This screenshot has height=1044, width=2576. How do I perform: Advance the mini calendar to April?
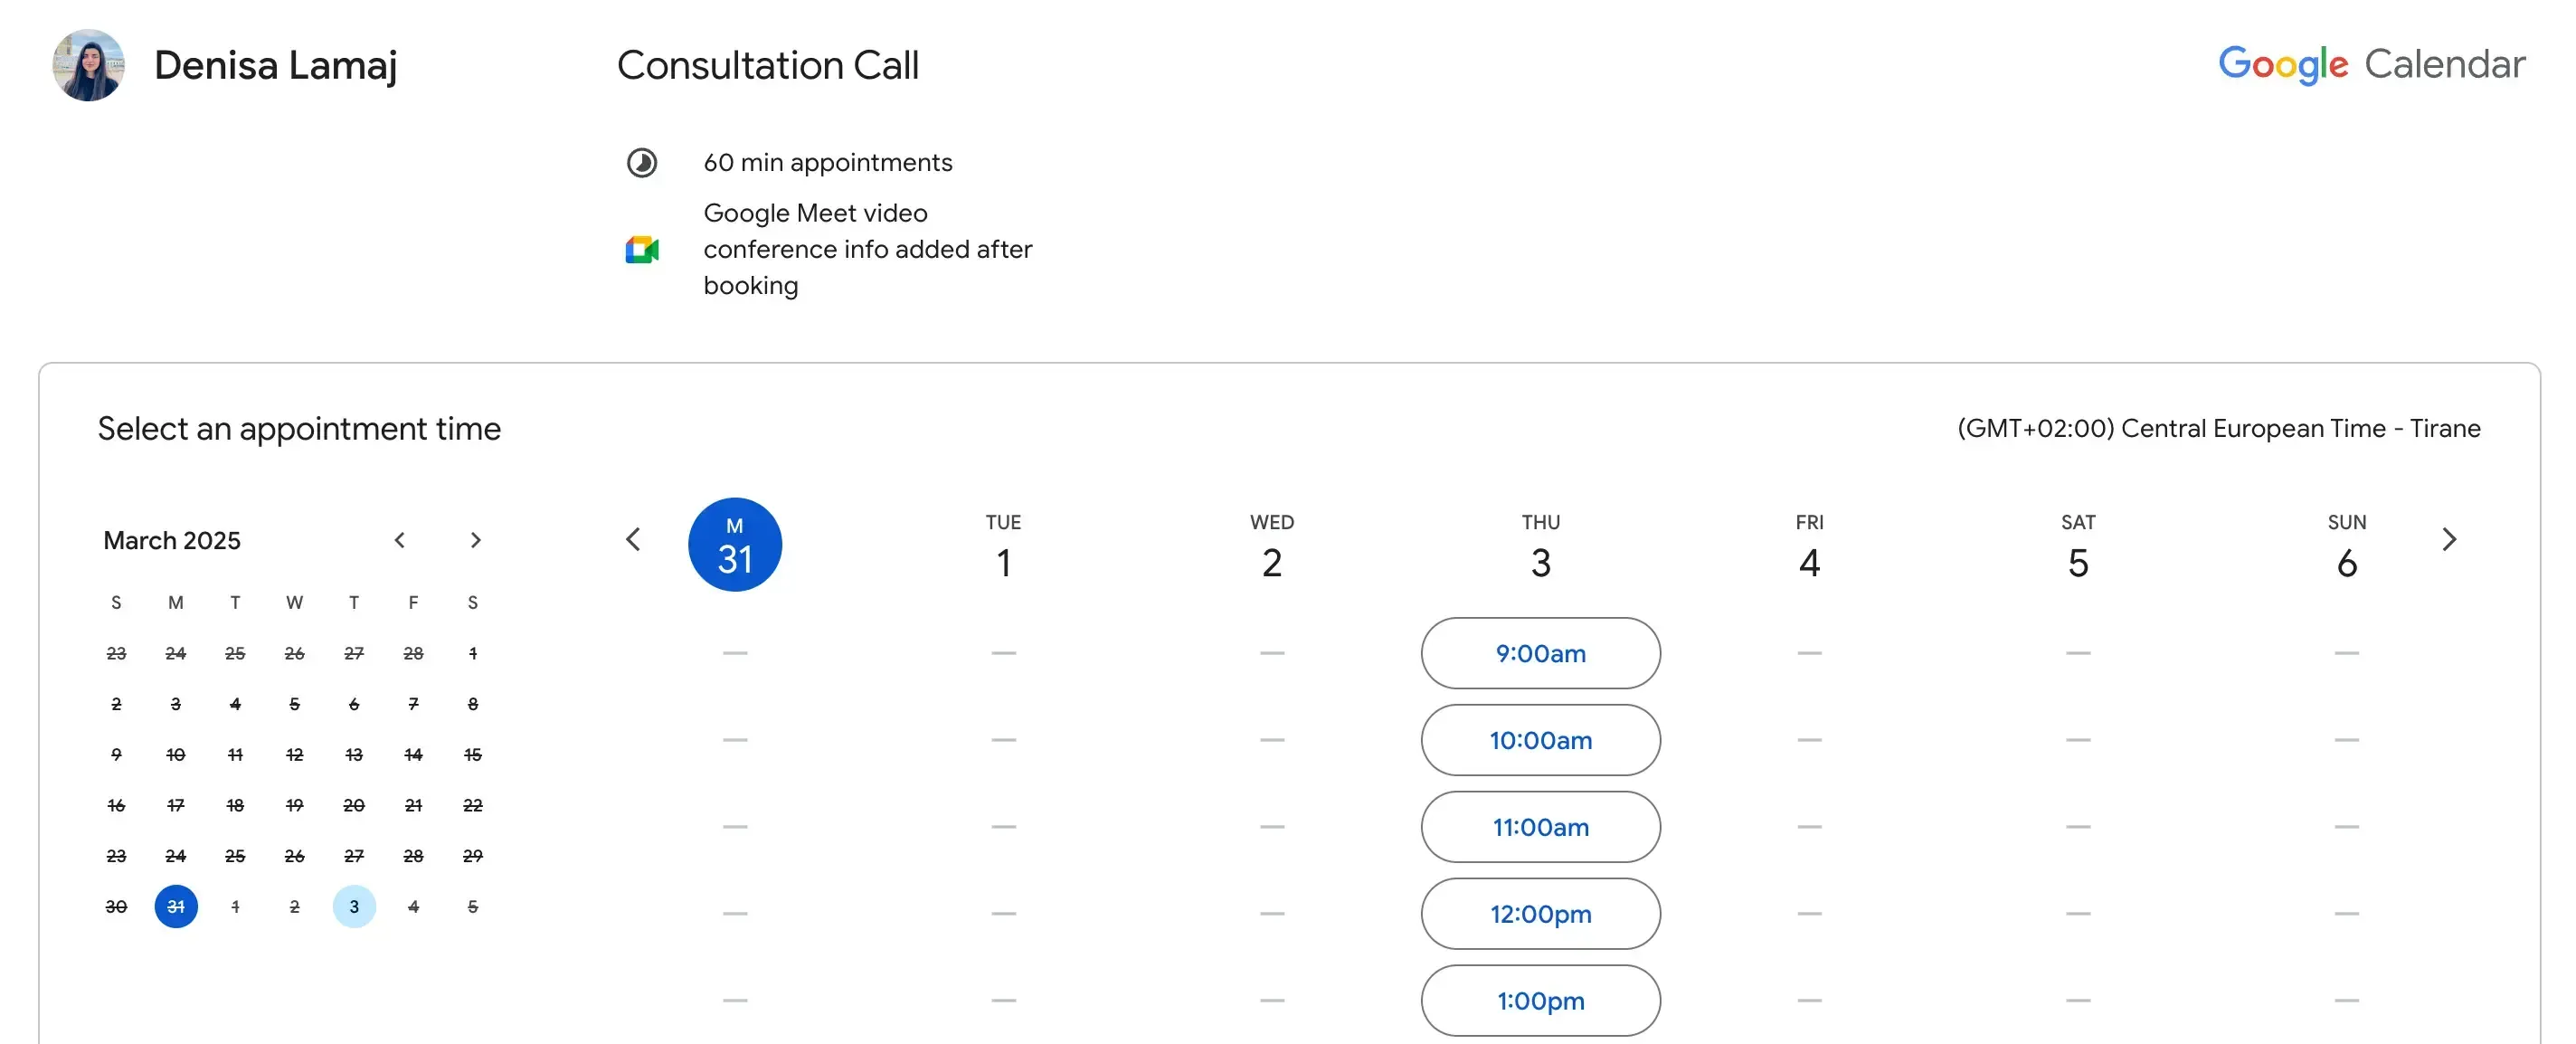(x=476, y=539)
